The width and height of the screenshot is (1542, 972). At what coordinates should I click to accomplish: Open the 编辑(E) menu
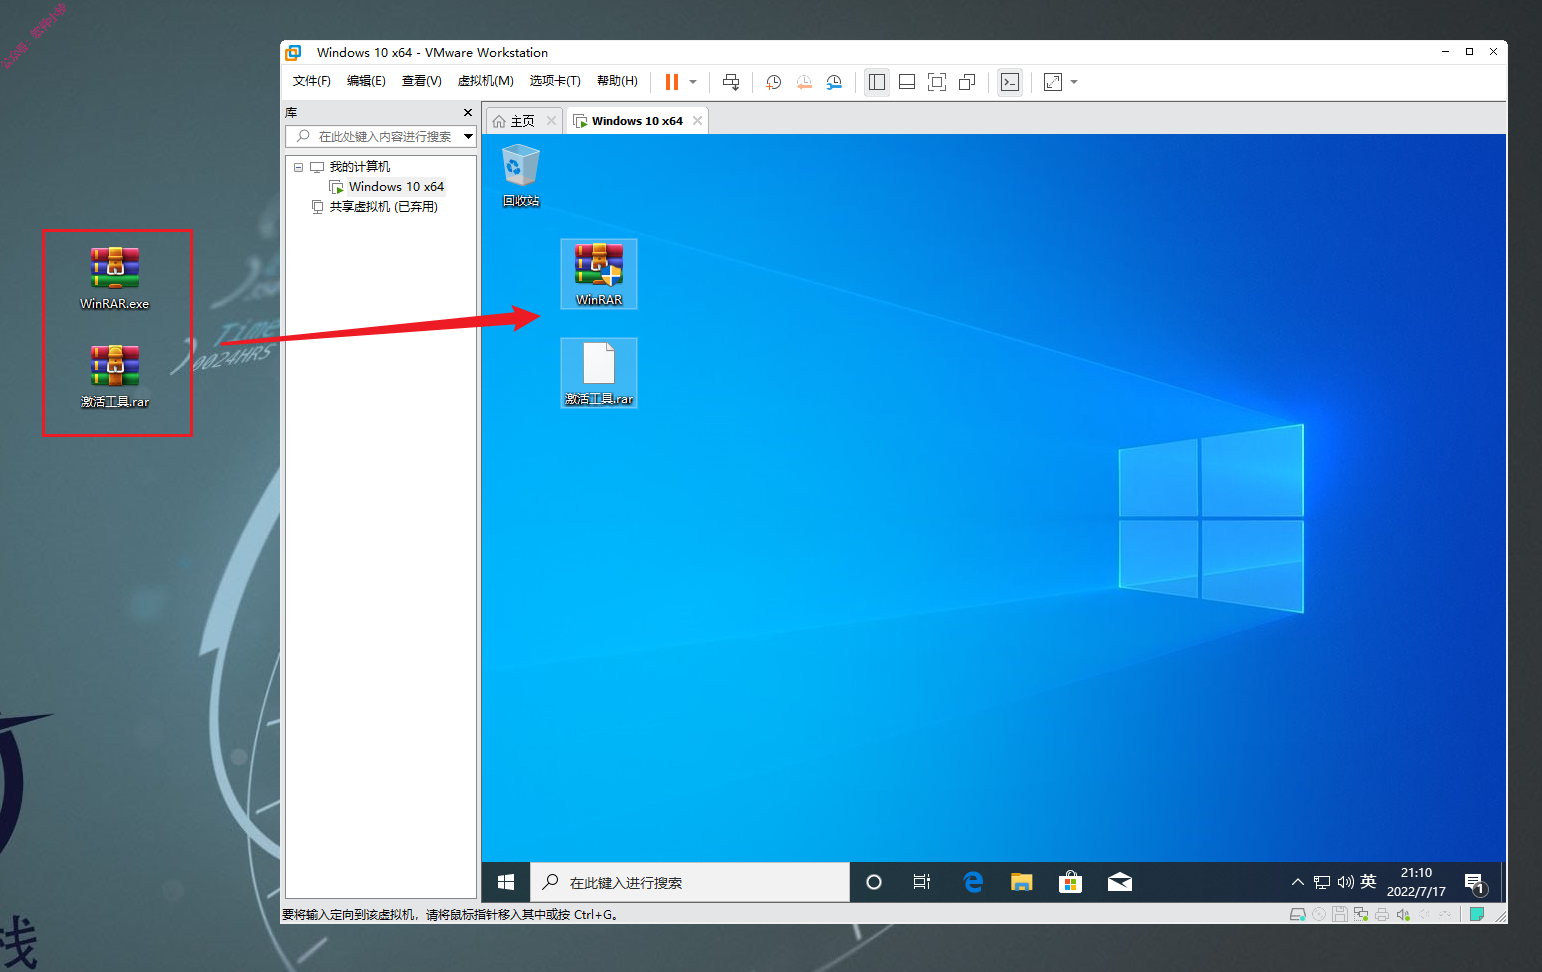[366, 81]
